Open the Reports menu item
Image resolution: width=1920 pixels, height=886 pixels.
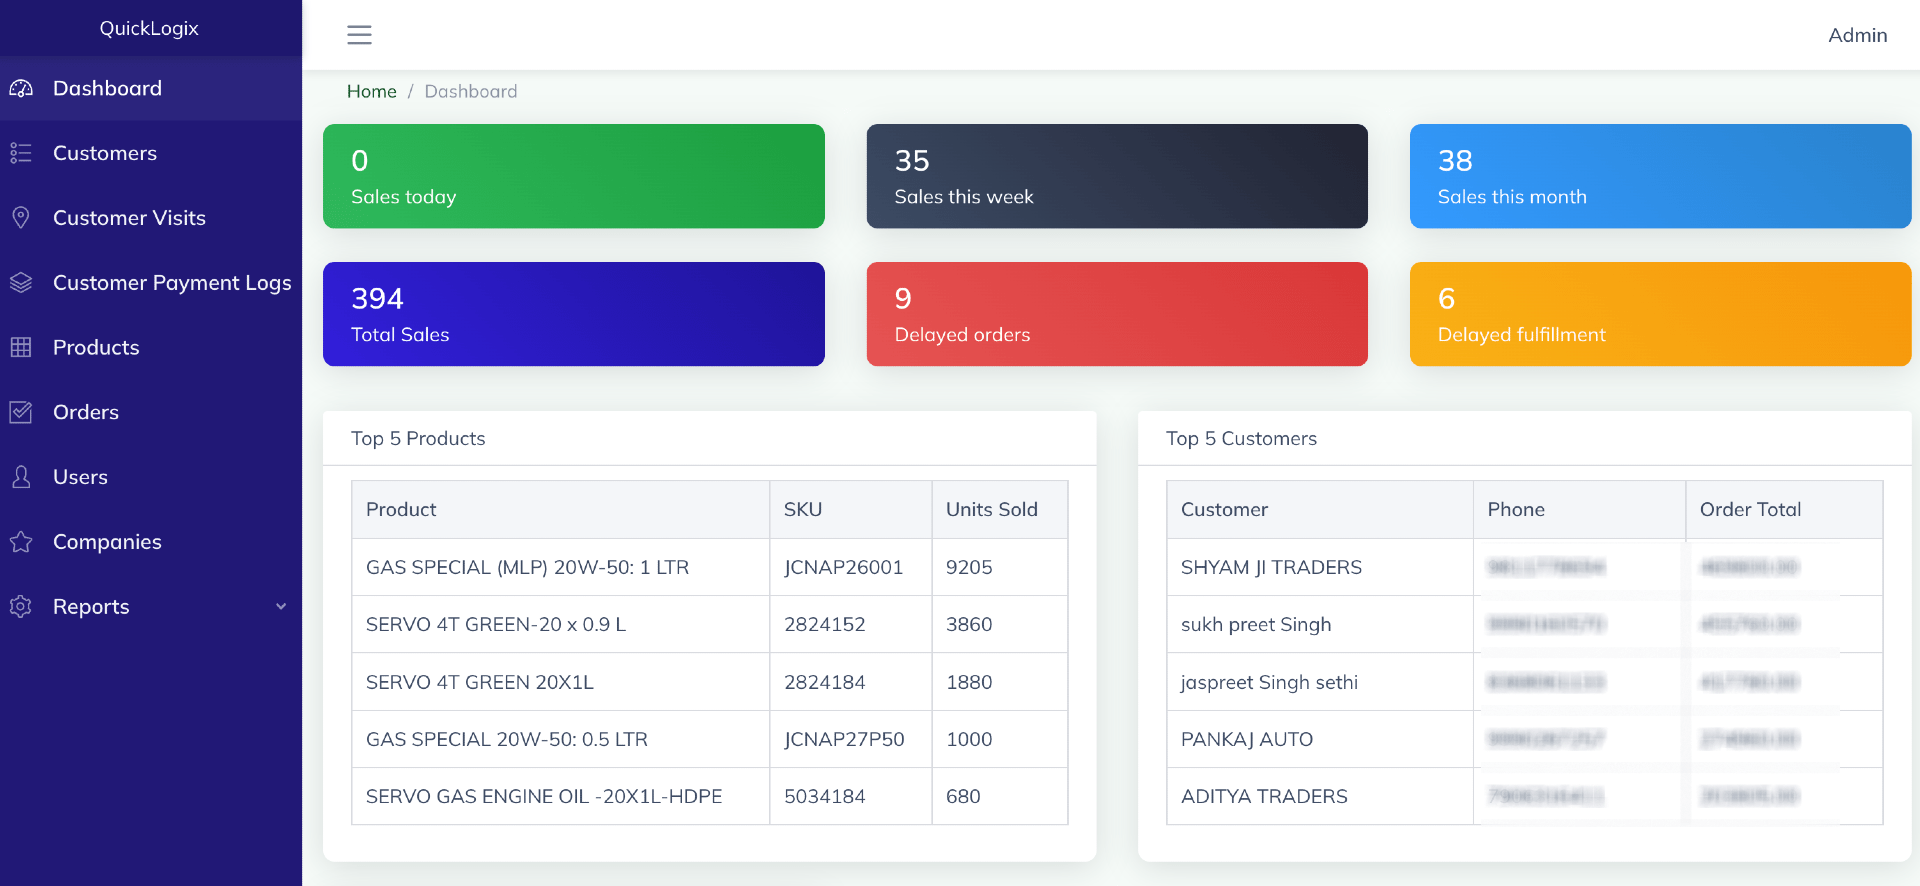(x=91, y=607)
